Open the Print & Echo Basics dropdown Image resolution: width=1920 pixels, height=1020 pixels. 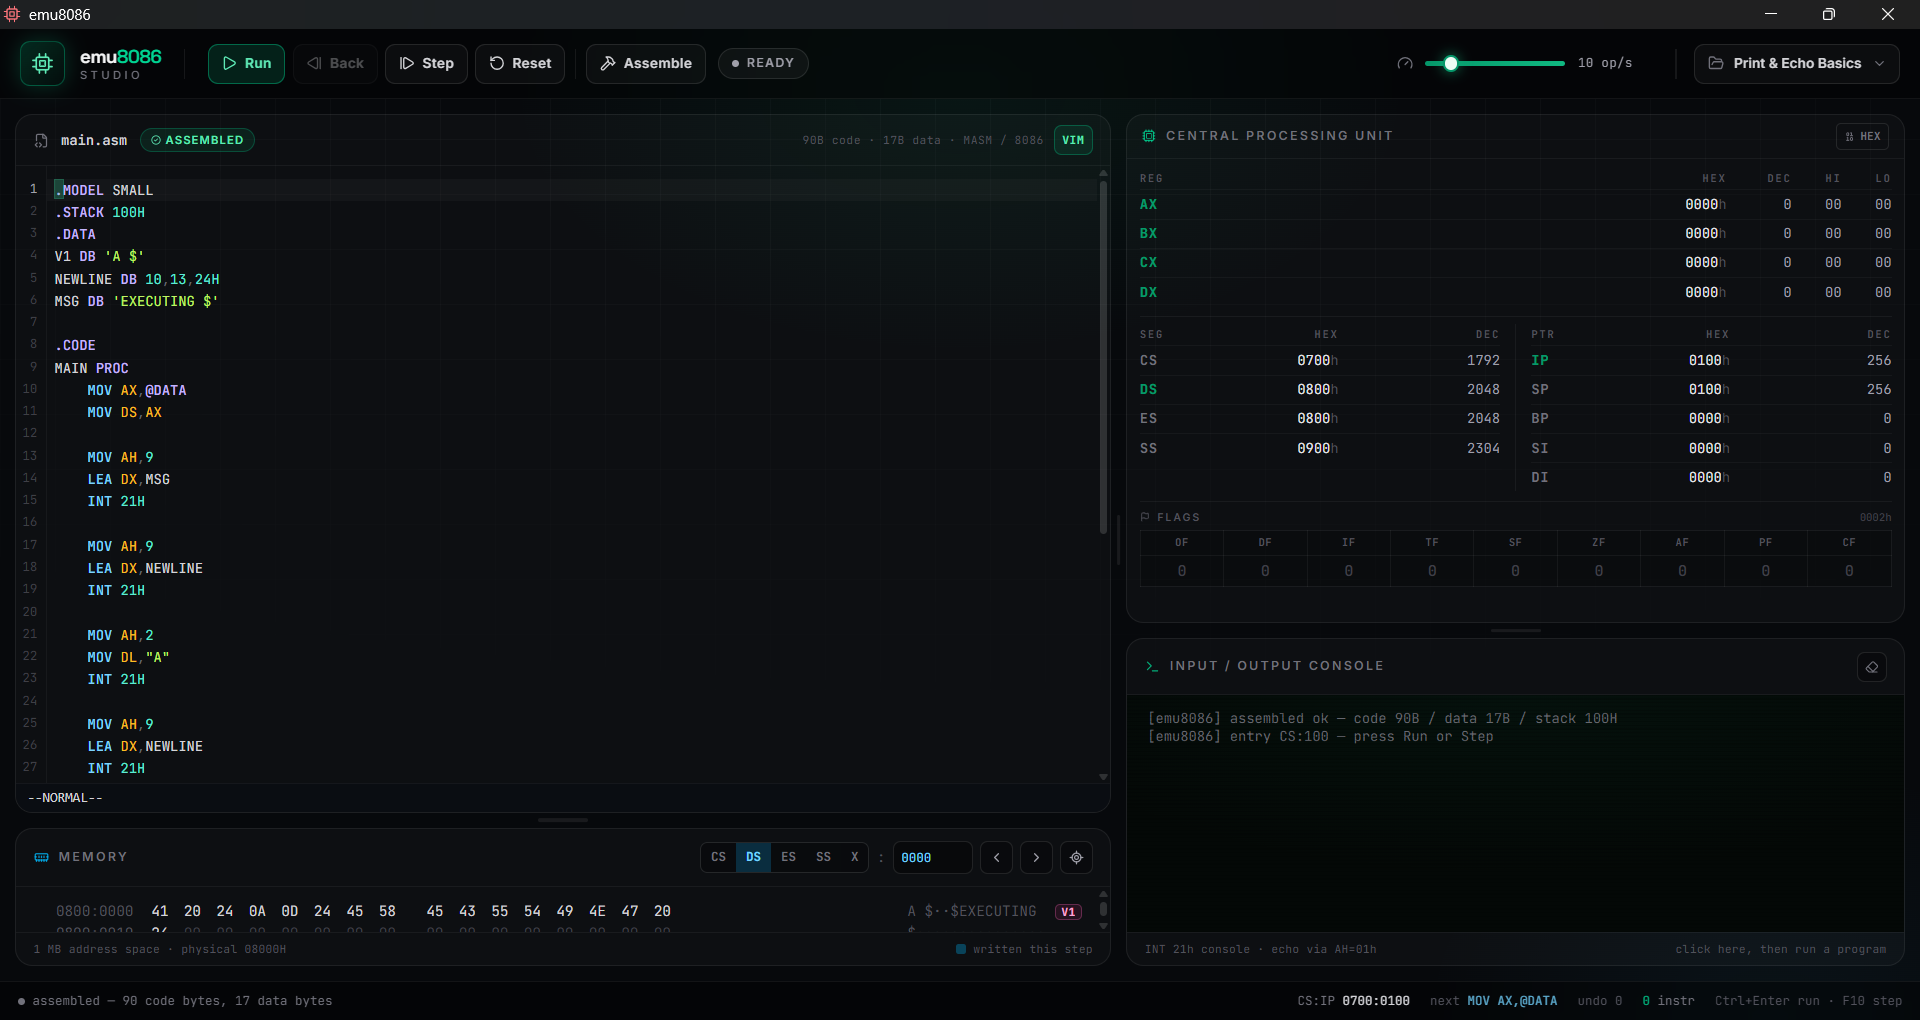[1796, 63]
